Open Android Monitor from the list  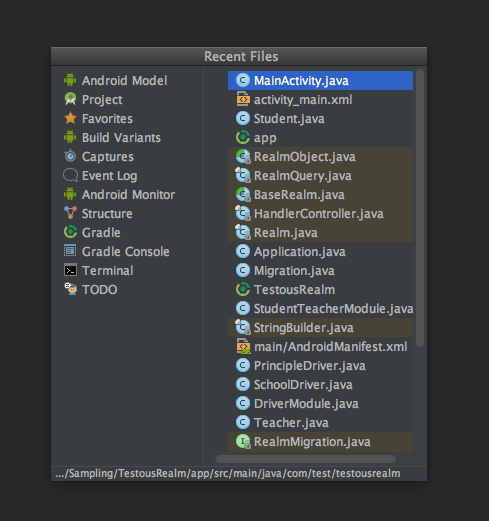click(x=128, y=194)
